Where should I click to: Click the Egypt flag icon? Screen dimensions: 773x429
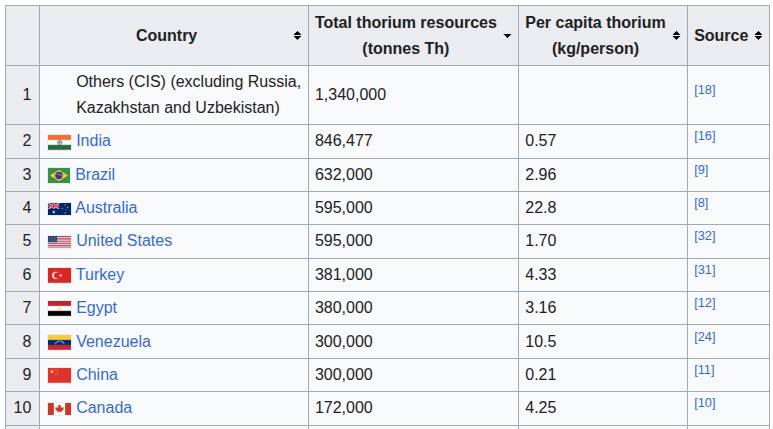(x=59, y=308)
